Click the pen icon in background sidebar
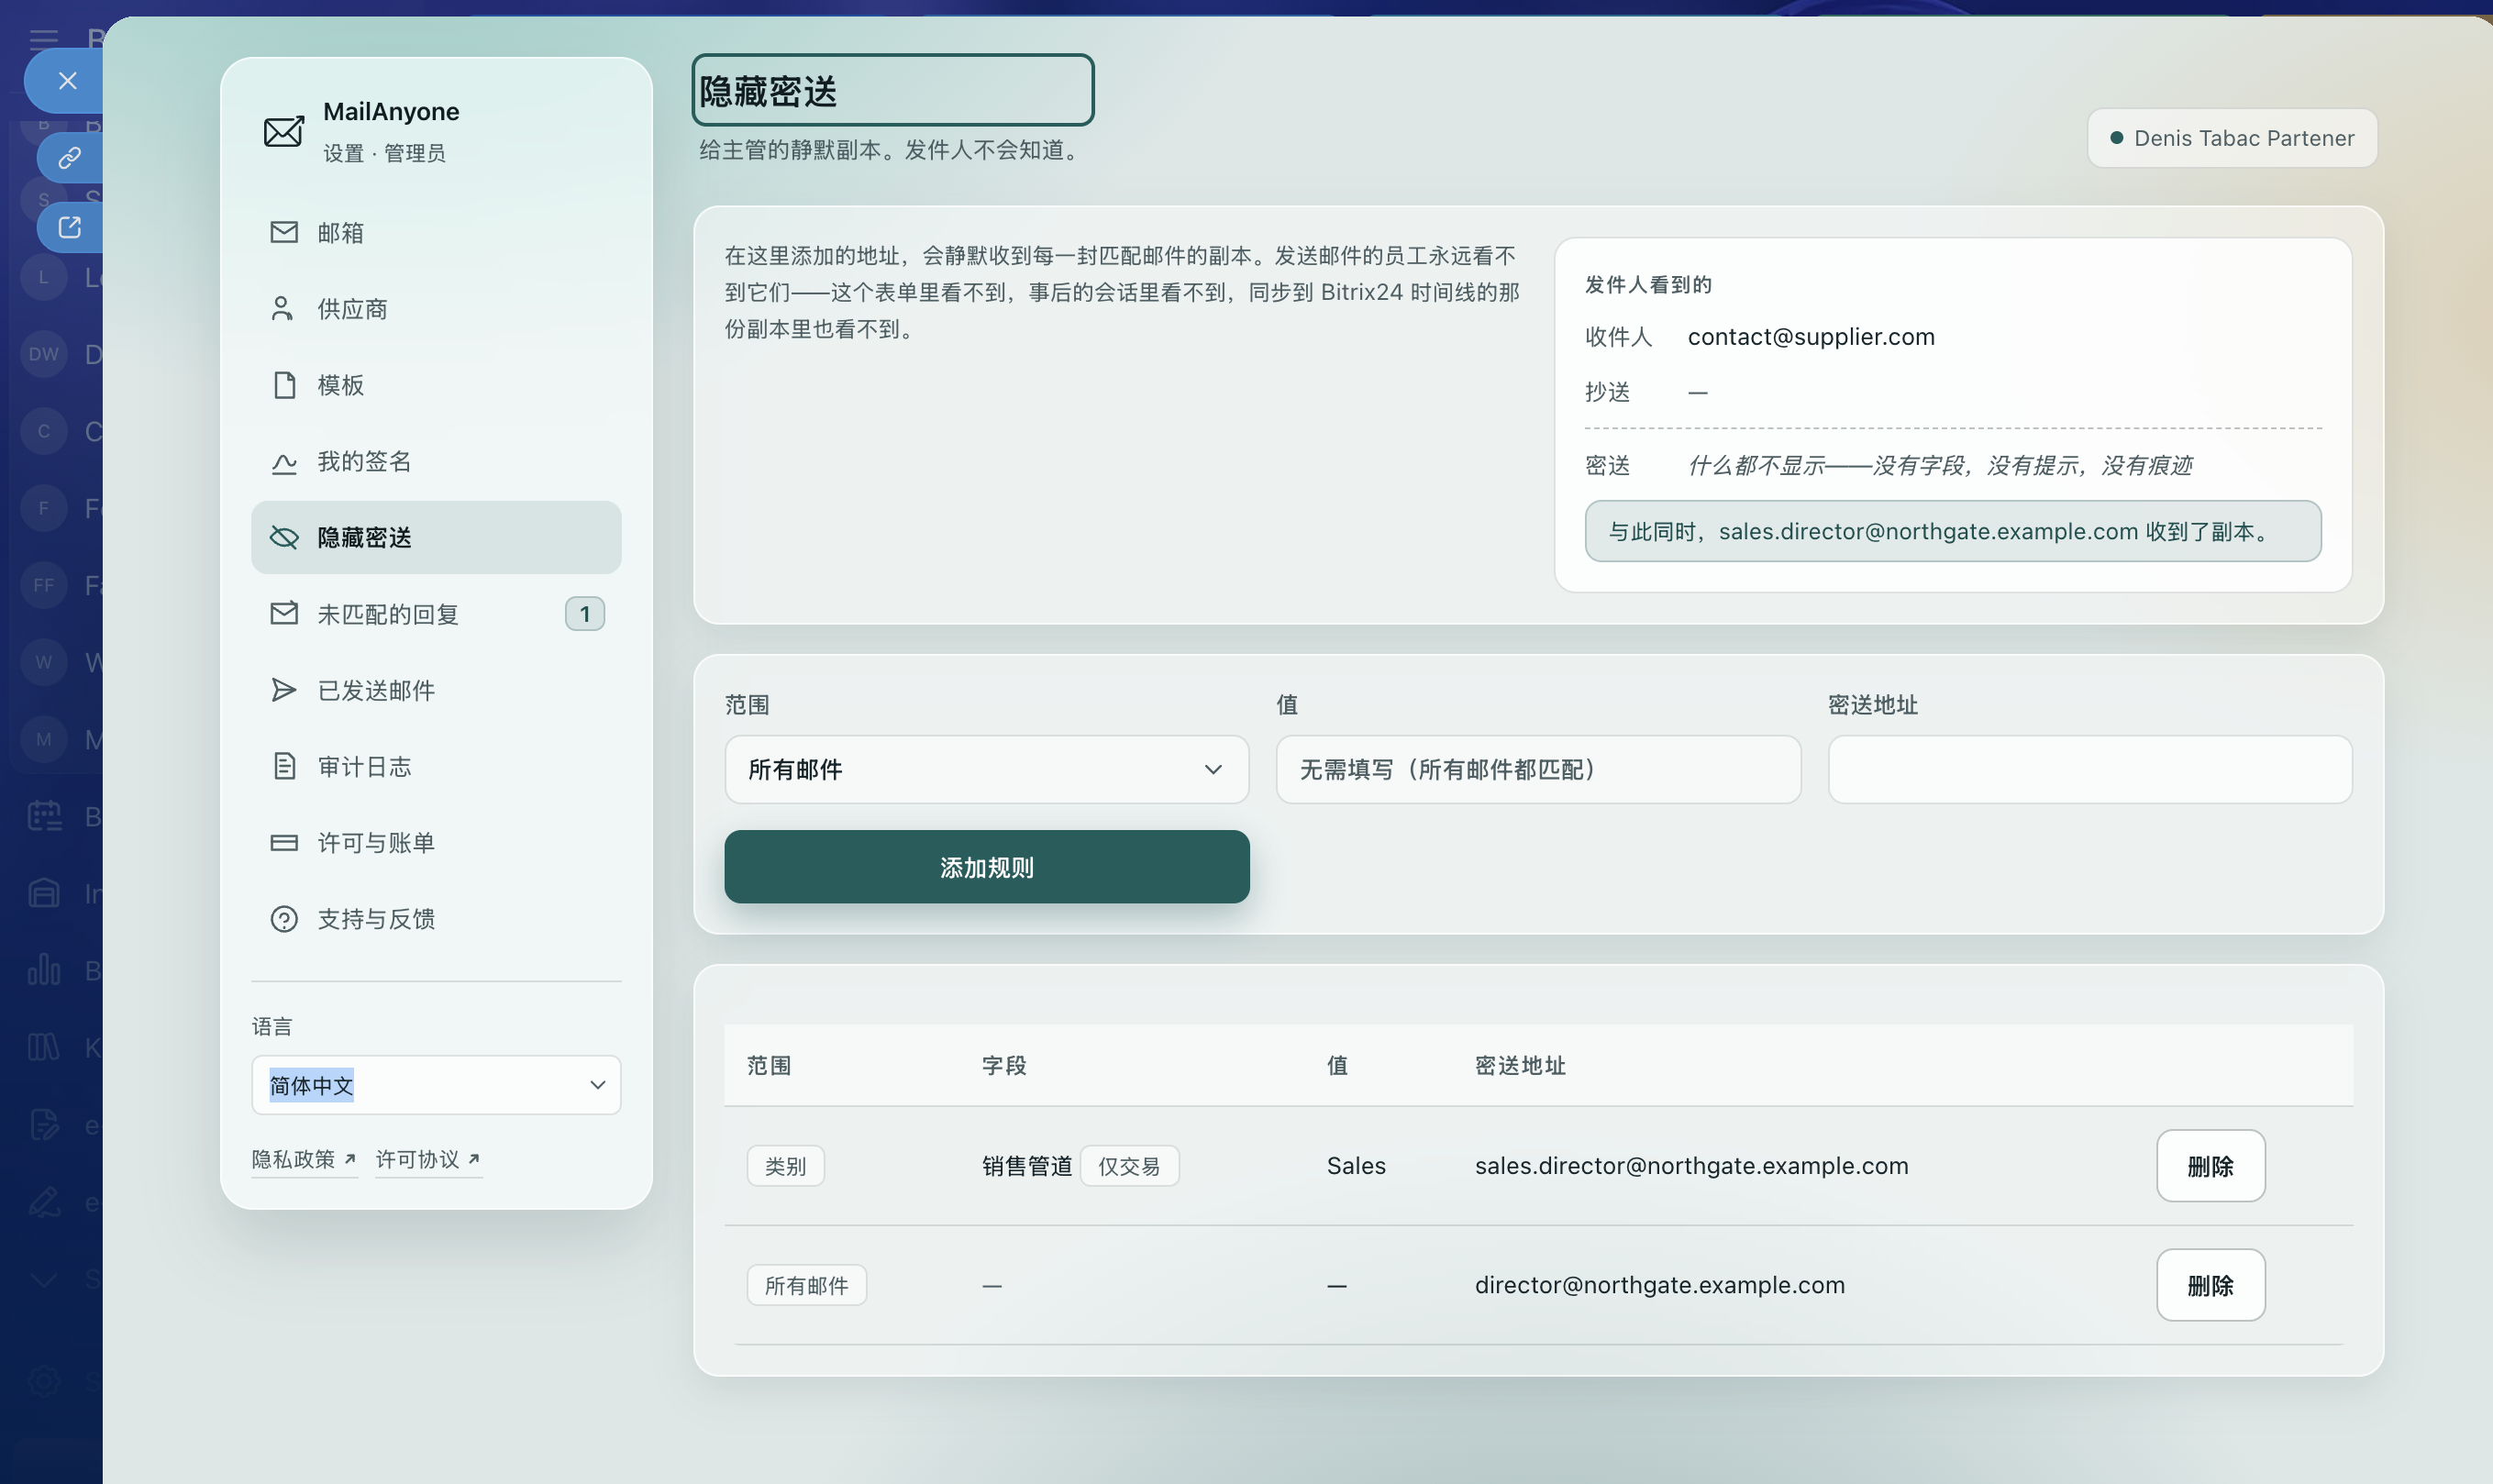This screenshot has height=1484, width=2493. coord(44,1201)
